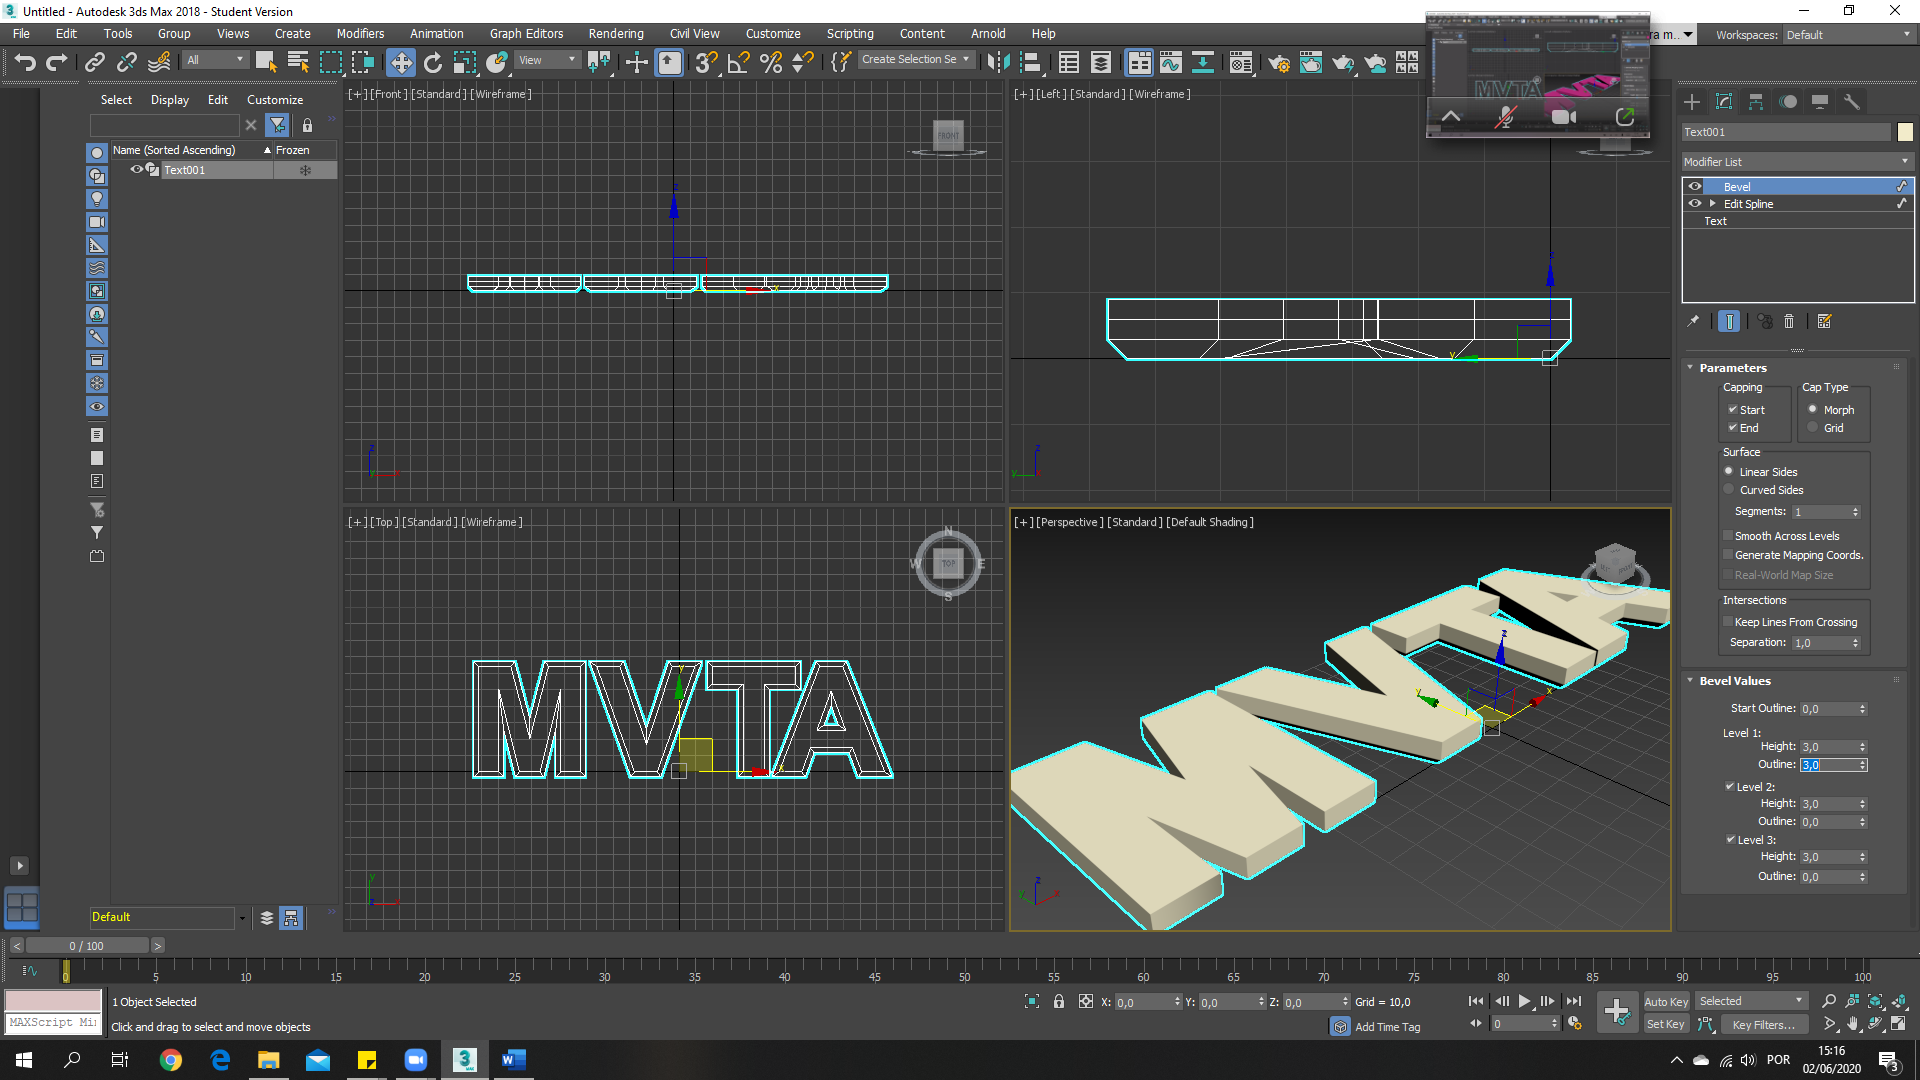Open the Reference Coordinate View dropdown
Screen dimensions: 1920x1080
click(547, 60)
